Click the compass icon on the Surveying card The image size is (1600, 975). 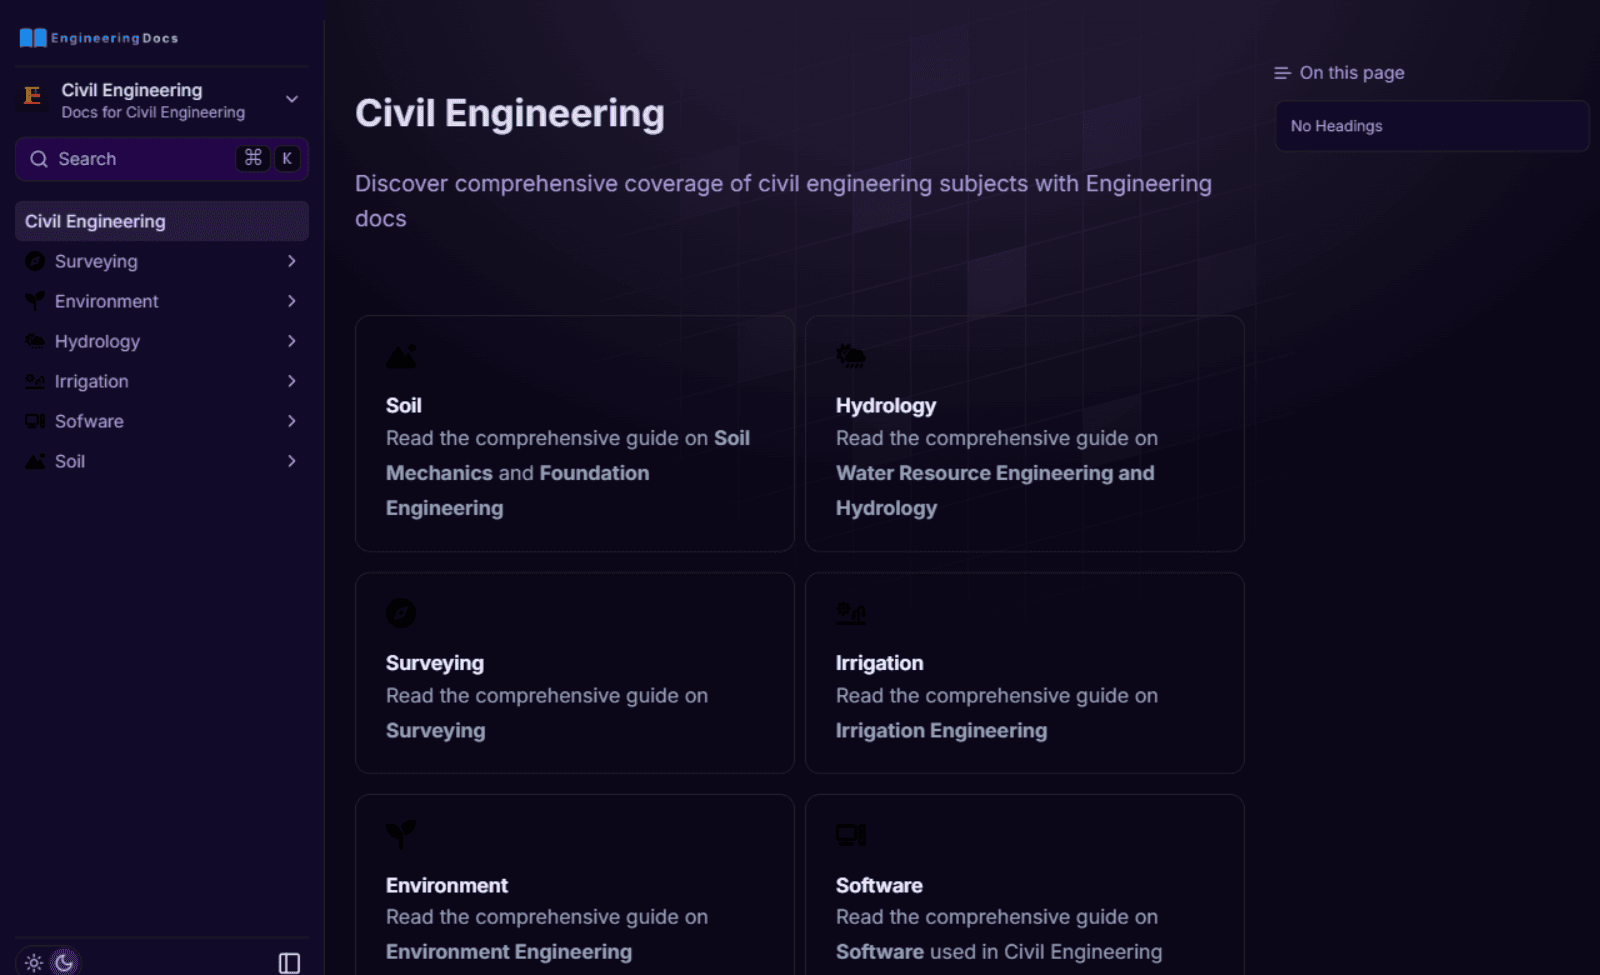[x=401, y=613]
